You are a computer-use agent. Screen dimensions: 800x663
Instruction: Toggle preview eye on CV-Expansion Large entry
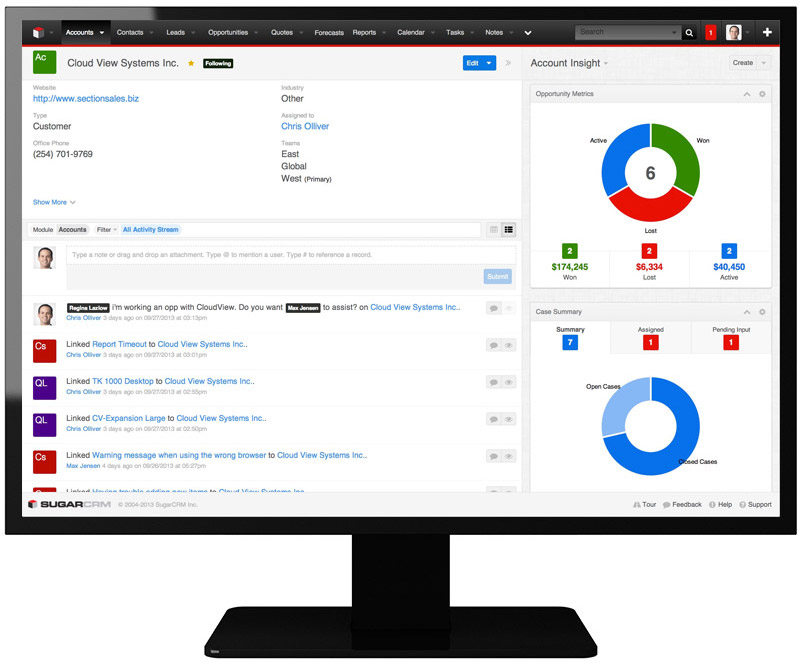(x=509, y=420)
